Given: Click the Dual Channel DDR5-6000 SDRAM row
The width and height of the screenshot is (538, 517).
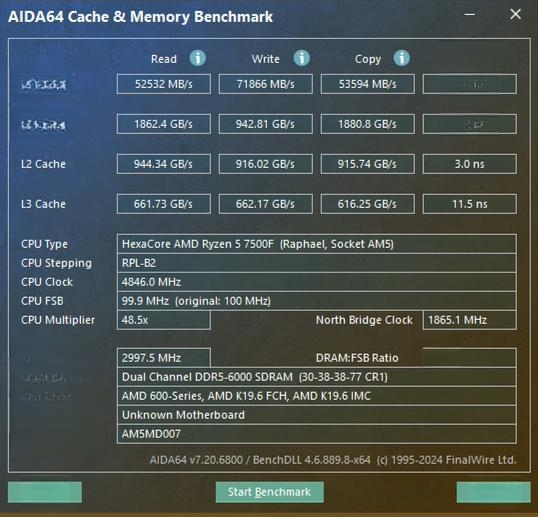Looking at the screenshot, I should (x=317, y=377).
